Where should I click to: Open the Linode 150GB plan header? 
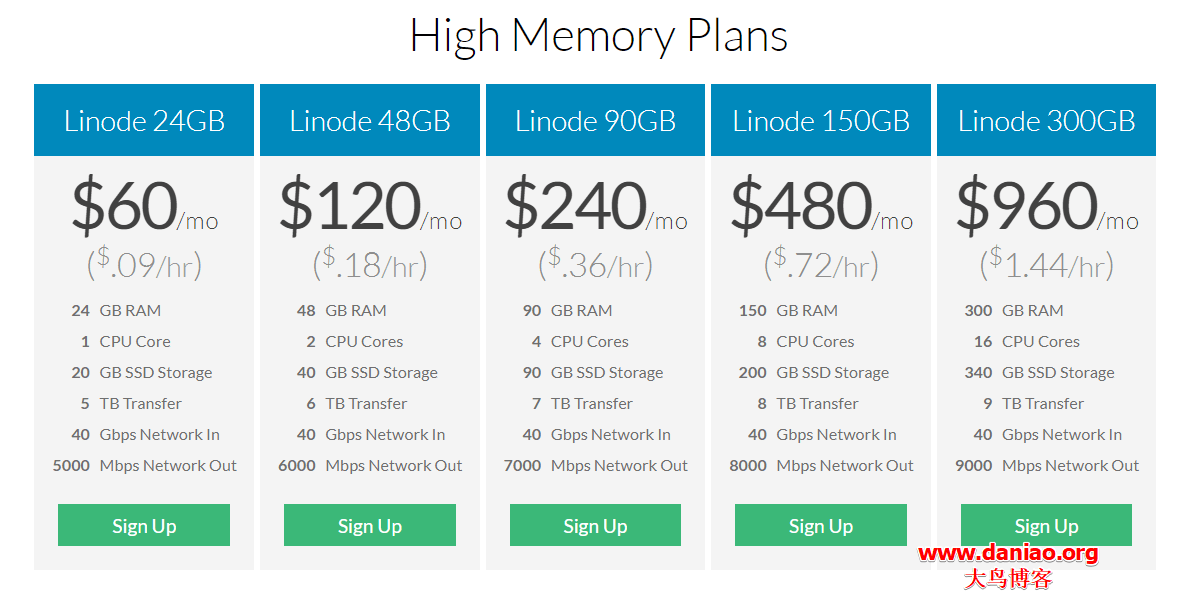pos(821,121)
